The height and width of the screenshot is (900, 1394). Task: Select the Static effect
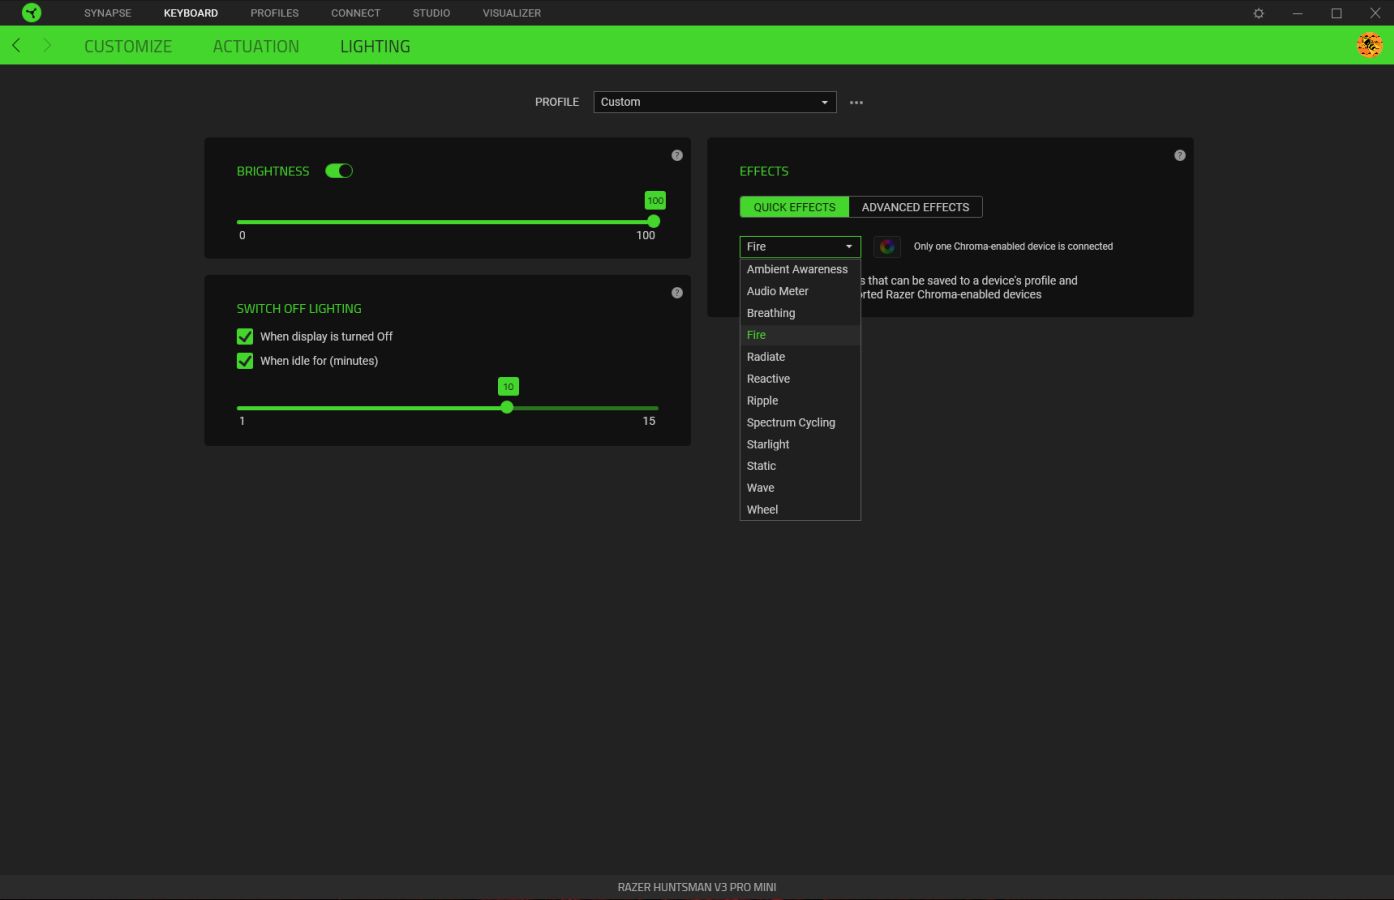(800, 466)
